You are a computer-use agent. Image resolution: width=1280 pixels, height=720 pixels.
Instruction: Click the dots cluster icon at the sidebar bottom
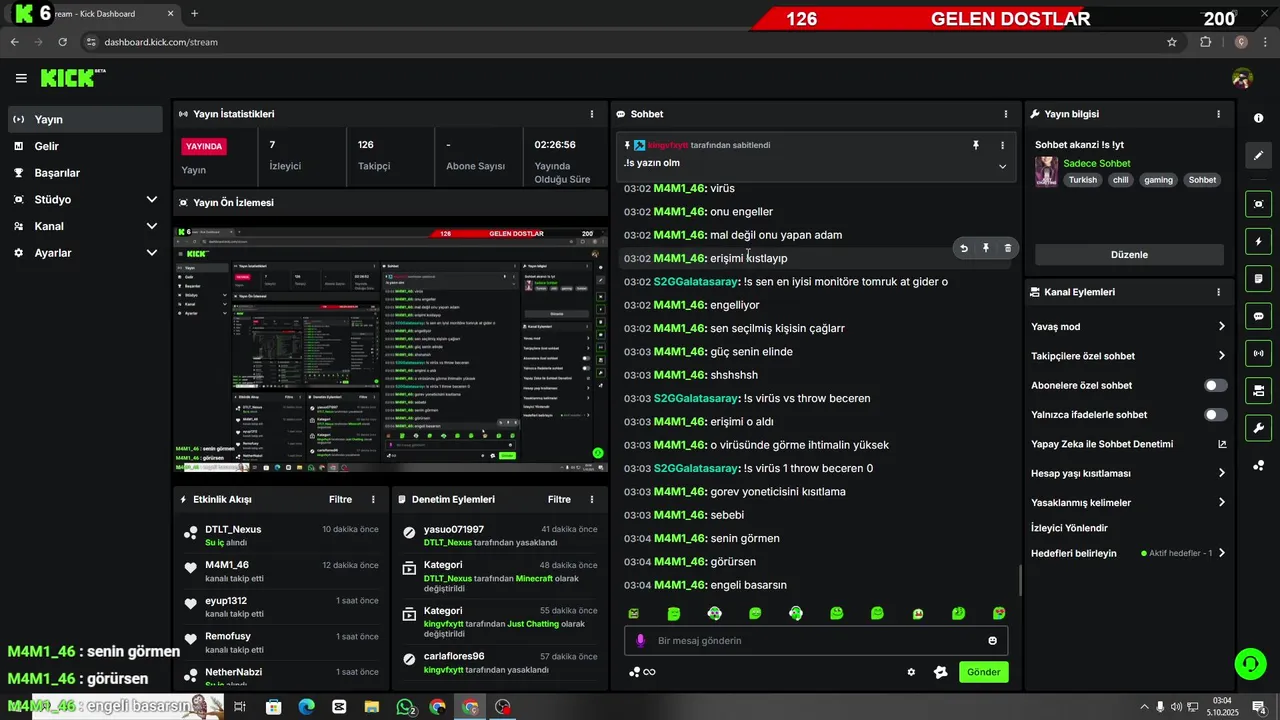[1258, 465]
